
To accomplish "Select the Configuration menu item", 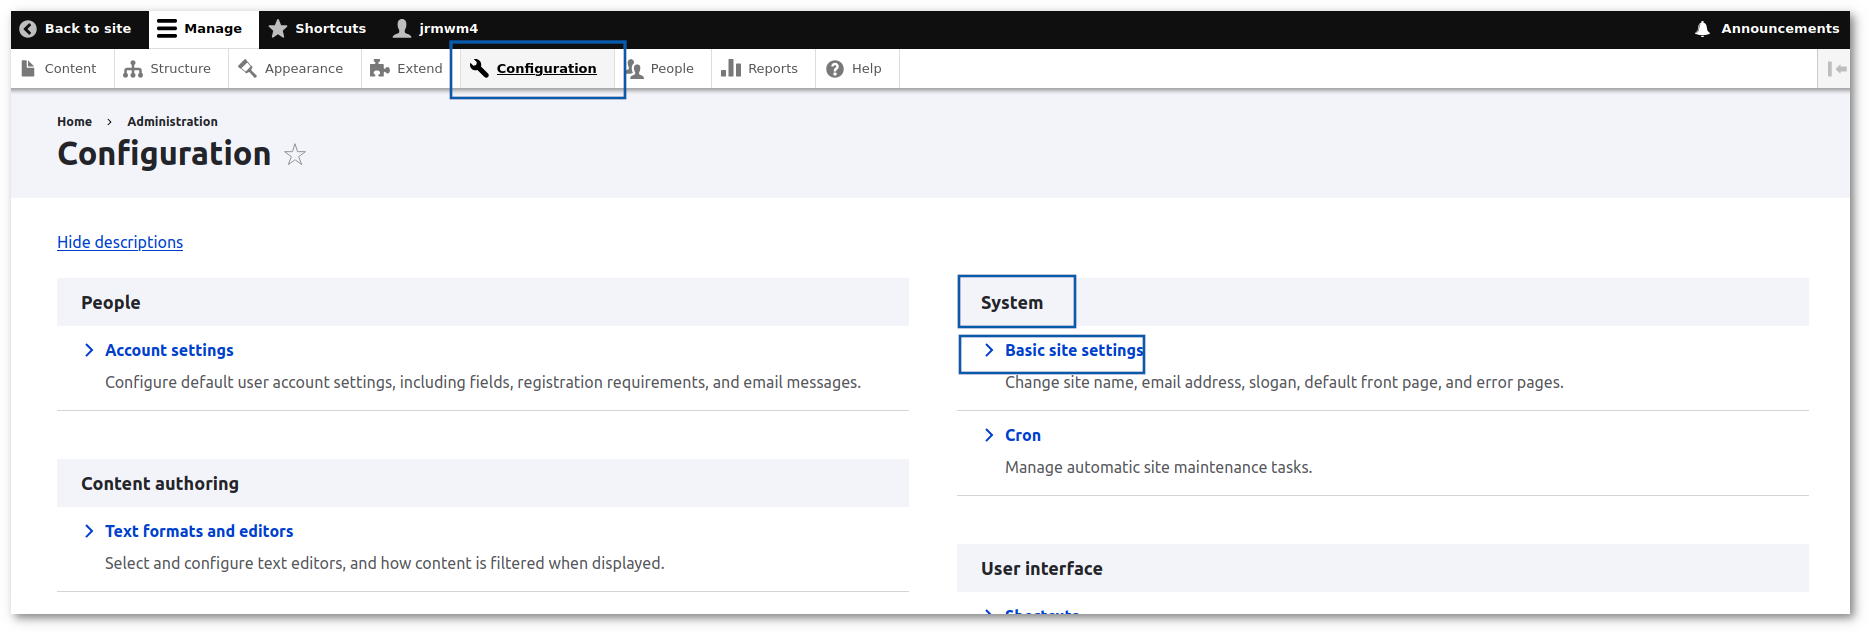I will click(538, 69).
